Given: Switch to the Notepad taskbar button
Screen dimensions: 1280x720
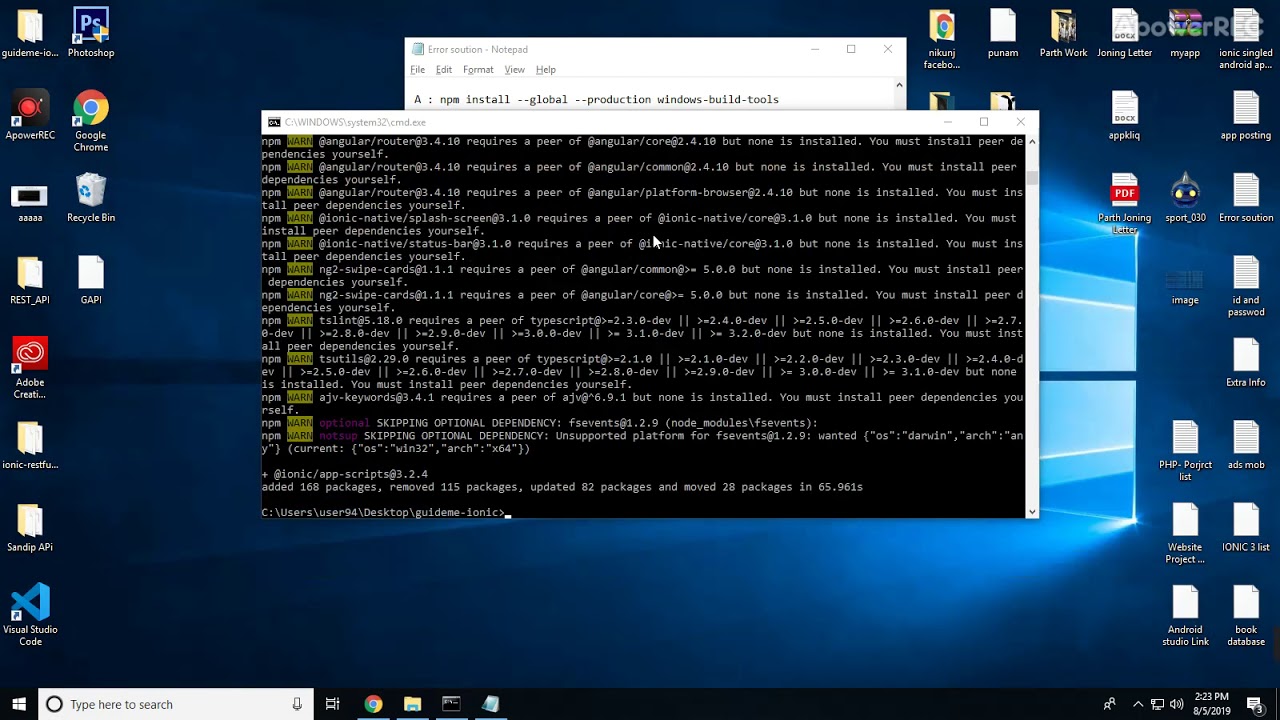Looking at the screenshot, I should (490, 704).
